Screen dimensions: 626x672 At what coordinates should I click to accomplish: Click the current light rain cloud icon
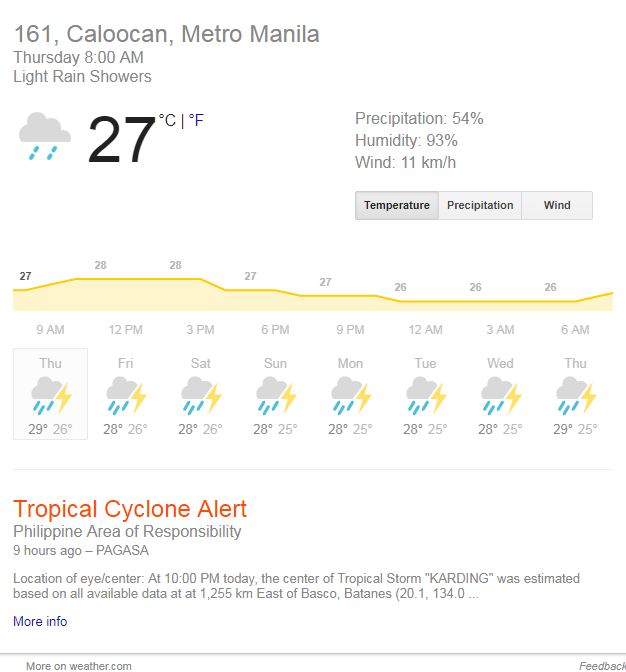click(45, 137)
